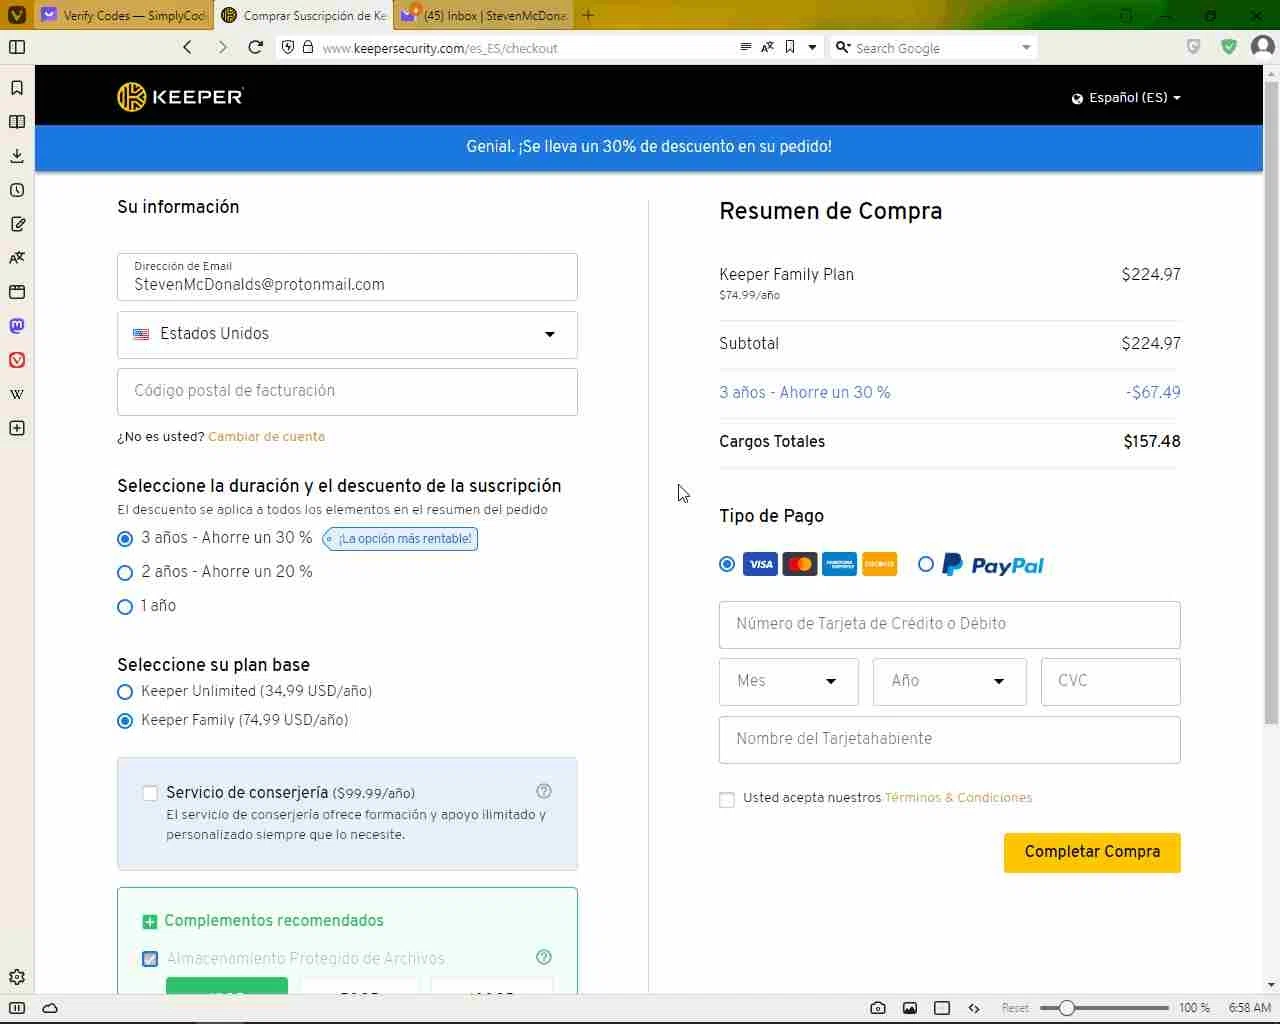Click the CVC input field
1280x1024 pixels.
click(1111, 681)
